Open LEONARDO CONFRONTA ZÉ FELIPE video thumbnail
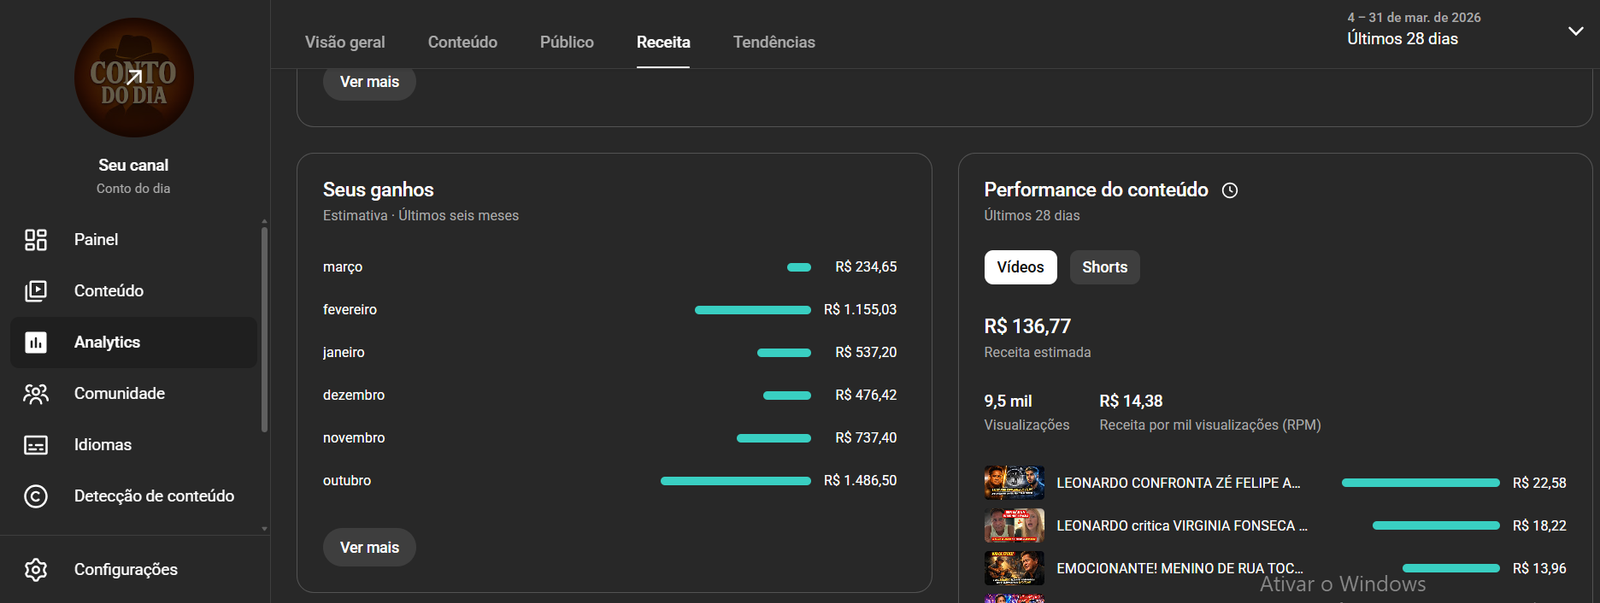Image resolution: width=1600 pixels, height=603 pixels. pyautogui.click(x=1014, y=483)
